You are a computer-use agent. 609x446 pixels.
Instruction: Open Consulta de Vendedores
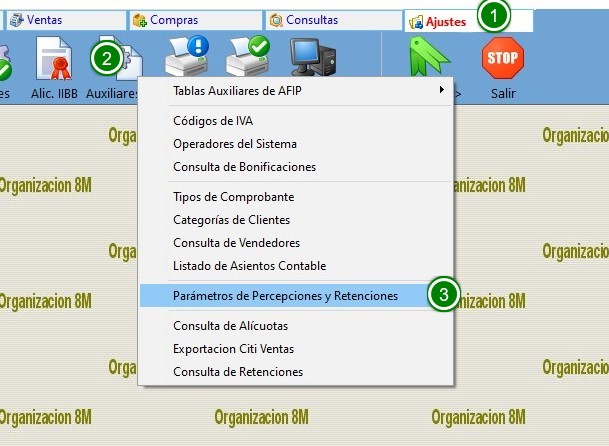coord(296,243)
